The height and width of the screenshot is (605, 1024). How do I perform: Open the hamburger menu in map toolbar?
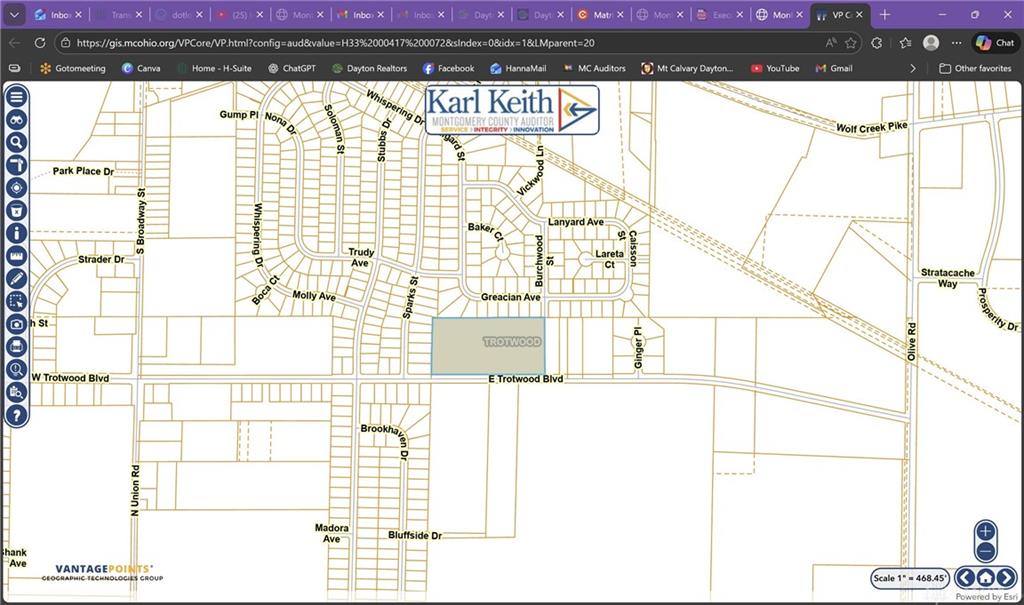pos(16,97)
